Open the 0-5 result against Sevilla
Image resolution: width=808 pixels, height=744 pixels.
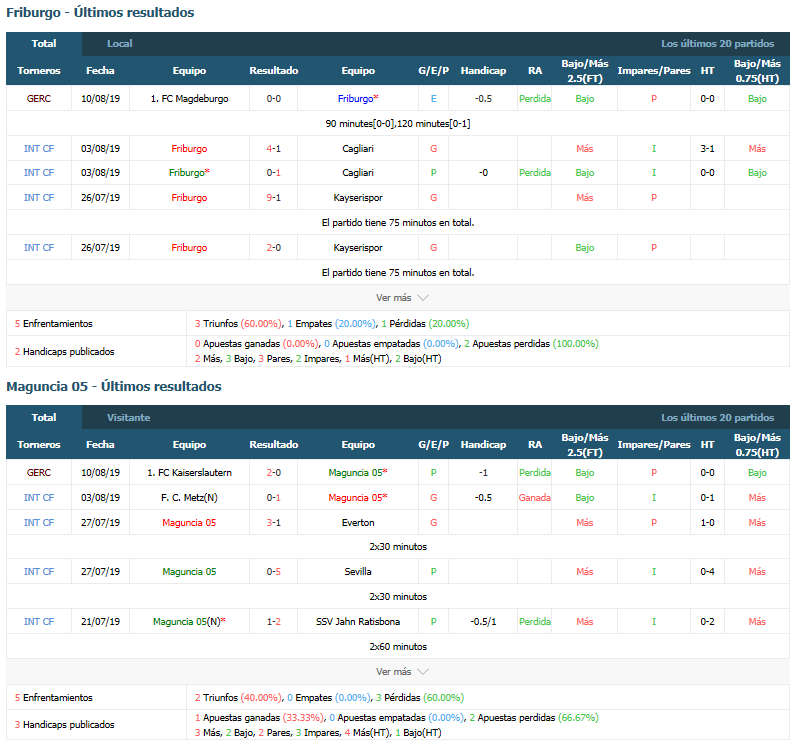point(274,571)
